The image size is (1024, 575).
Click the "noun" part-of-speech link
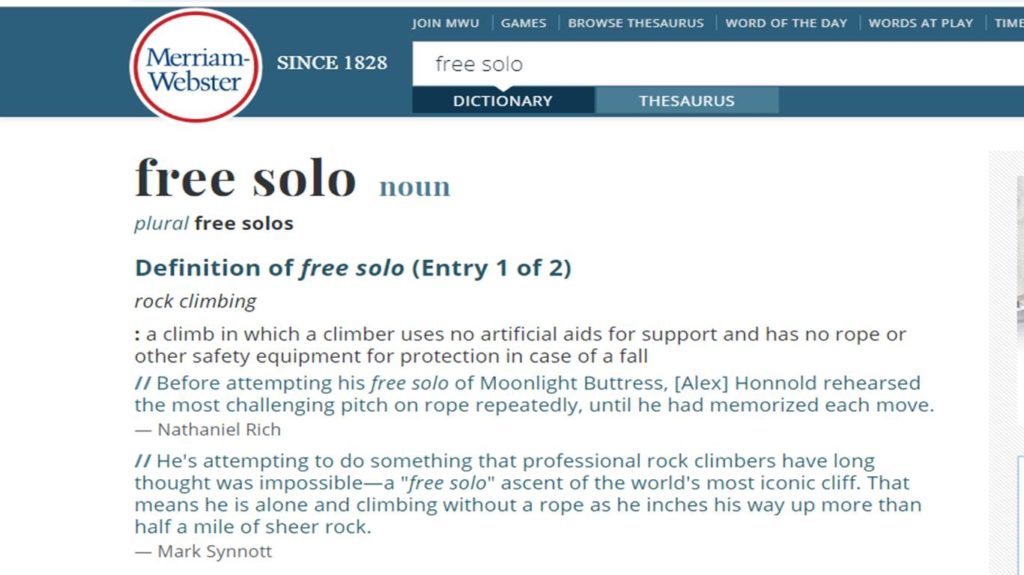[x=414, y=186]
